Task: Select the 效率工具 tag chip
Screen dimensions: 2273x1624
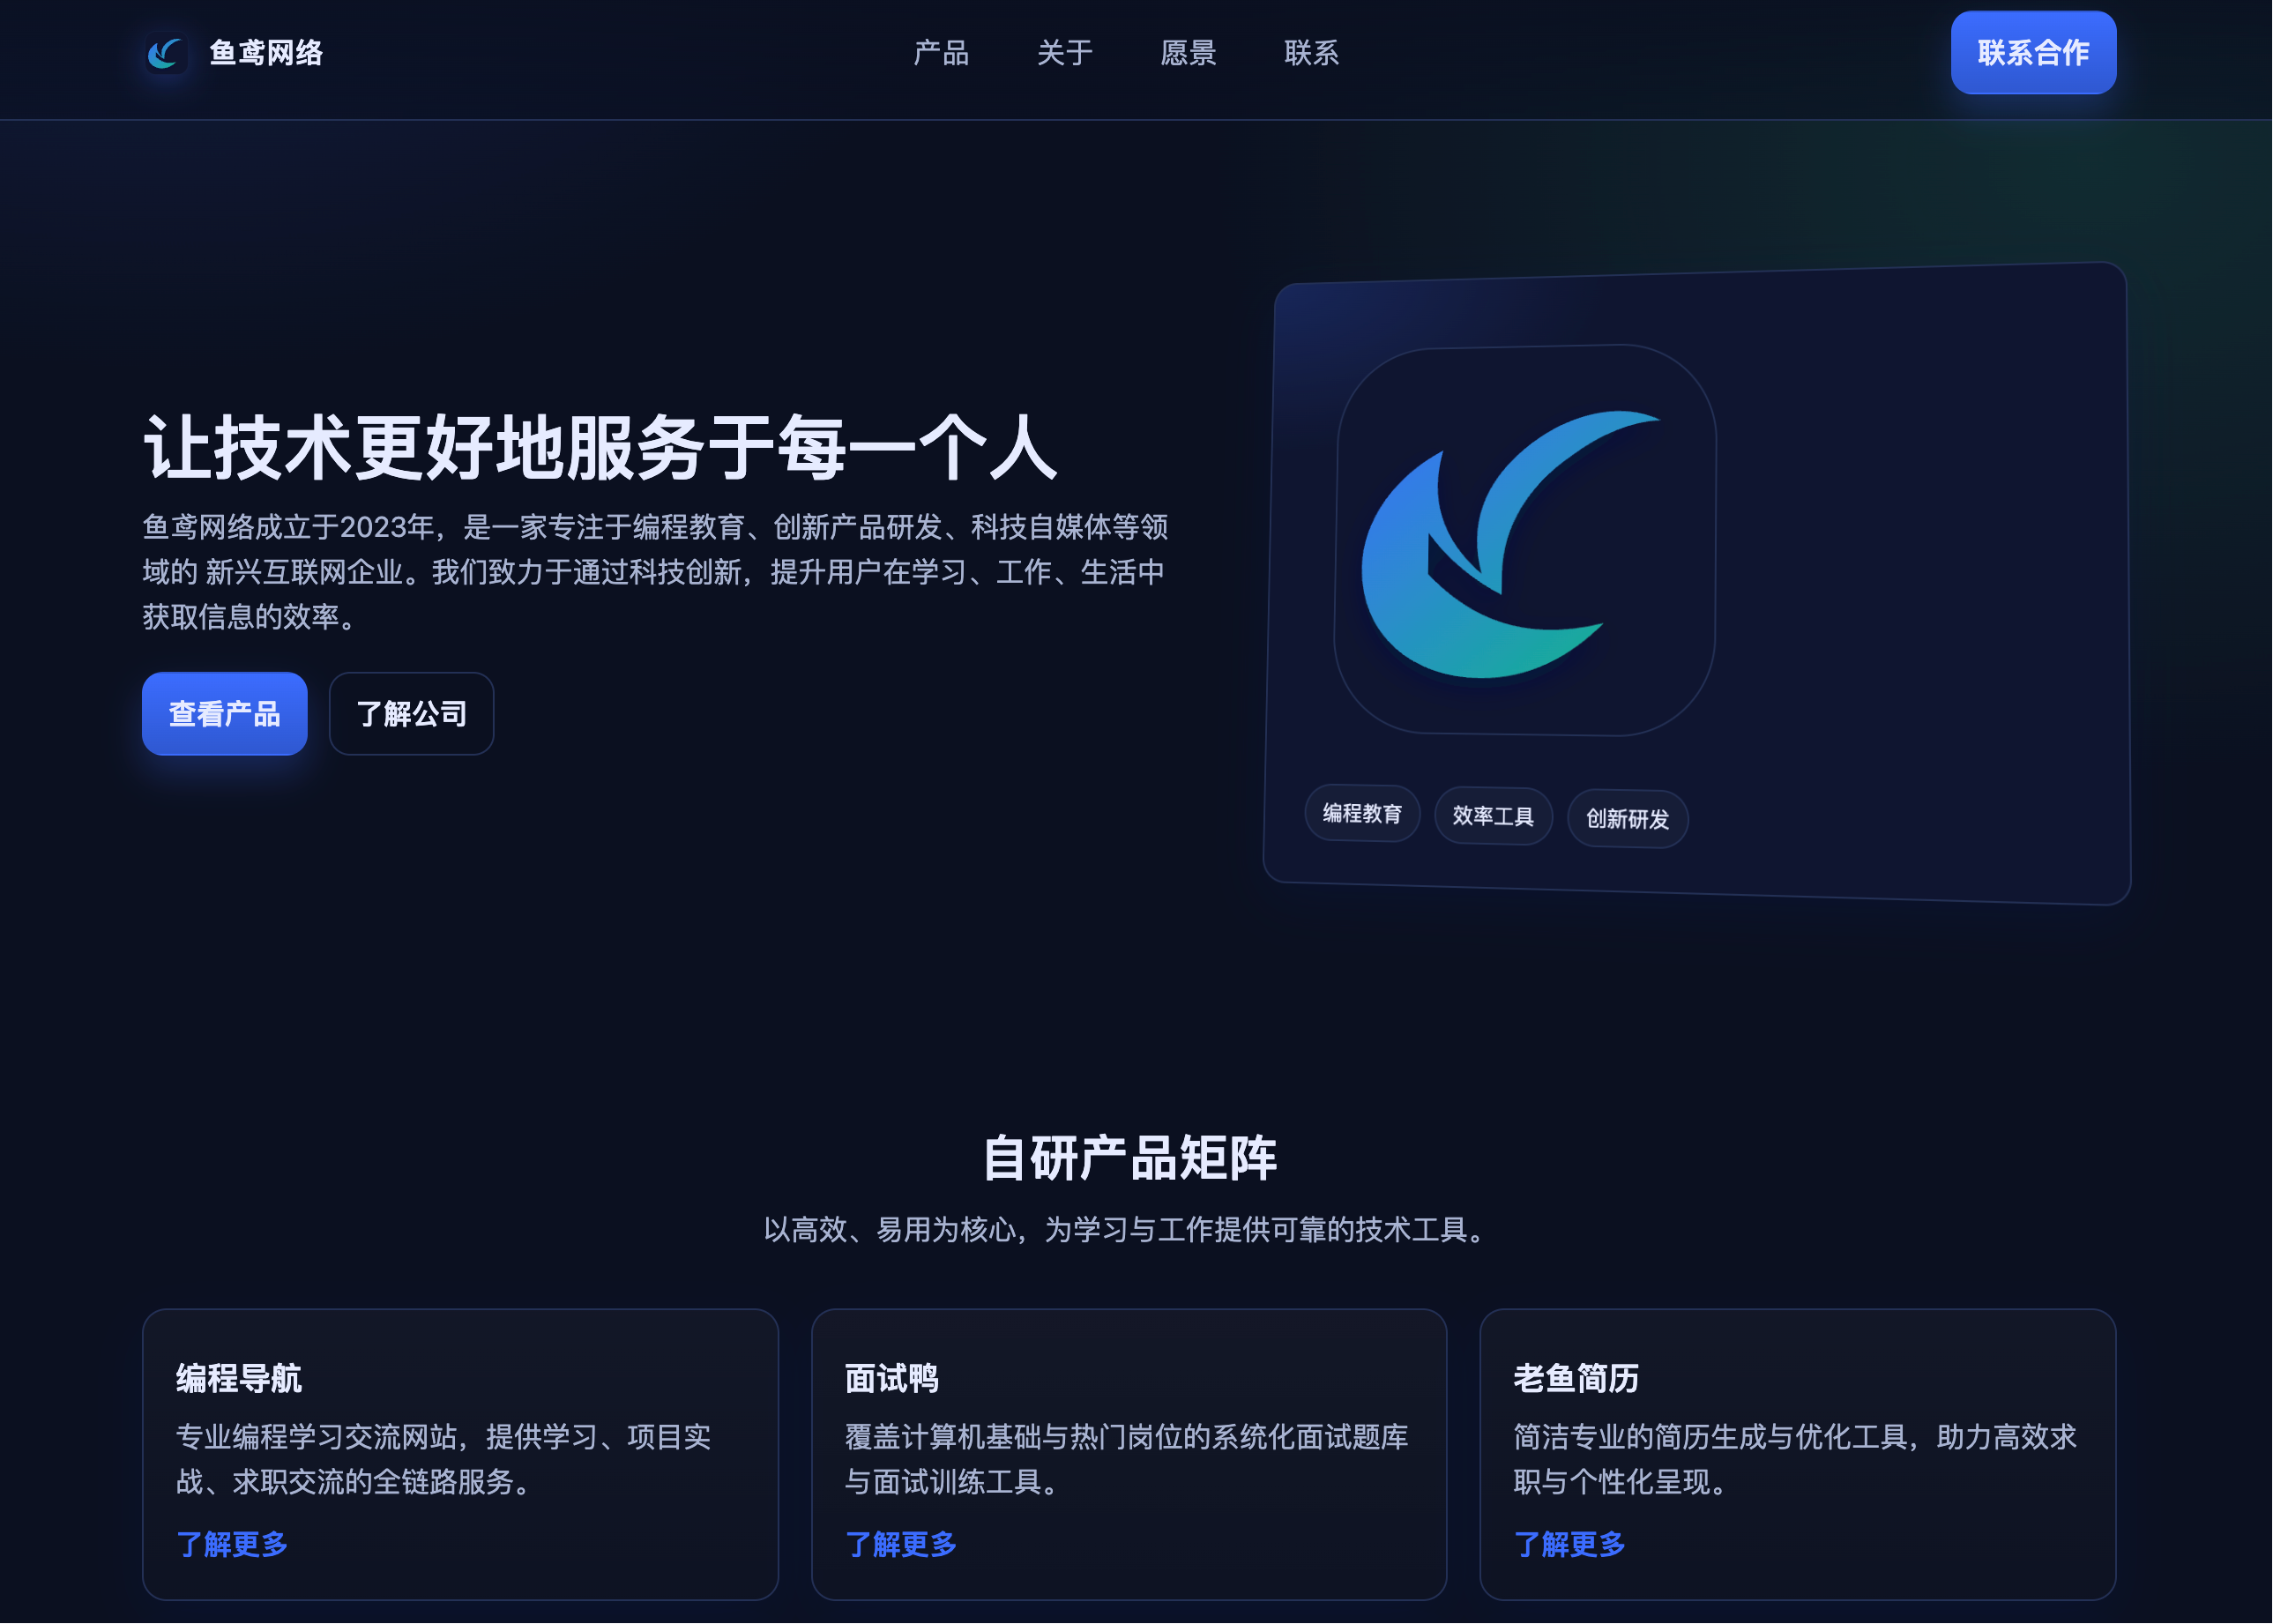Action: 1492,817
